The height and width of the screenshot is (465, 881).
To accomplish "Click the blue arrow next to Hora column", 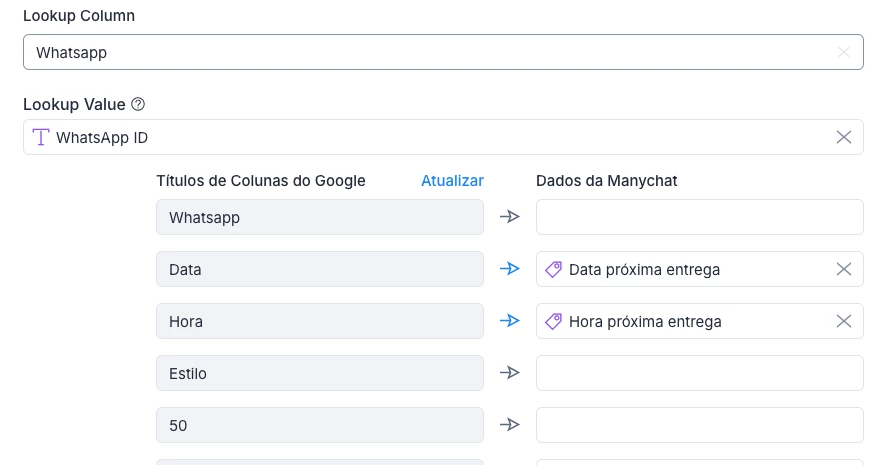I will pyautogui.click(x=510, y=321).
